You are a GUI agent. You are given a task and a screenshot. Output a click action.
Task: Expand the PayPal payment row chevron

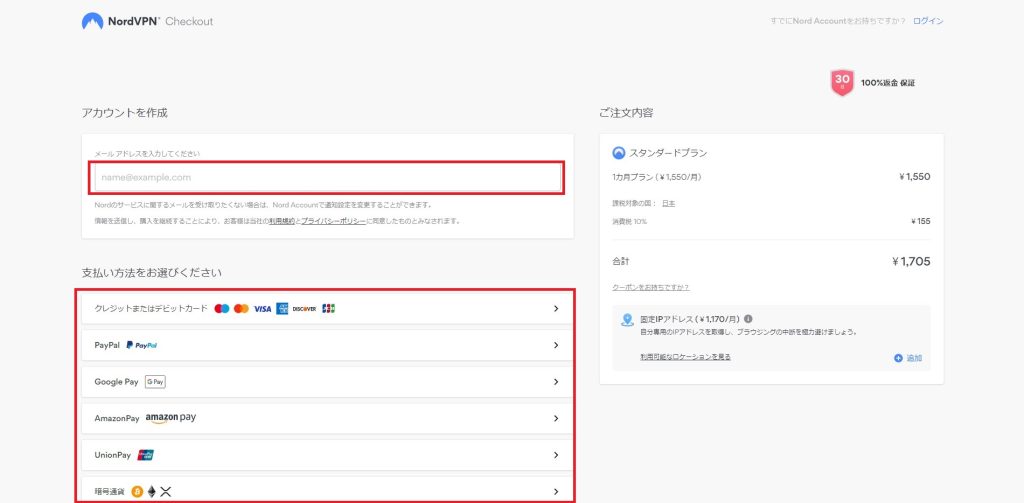coord(556,345)
